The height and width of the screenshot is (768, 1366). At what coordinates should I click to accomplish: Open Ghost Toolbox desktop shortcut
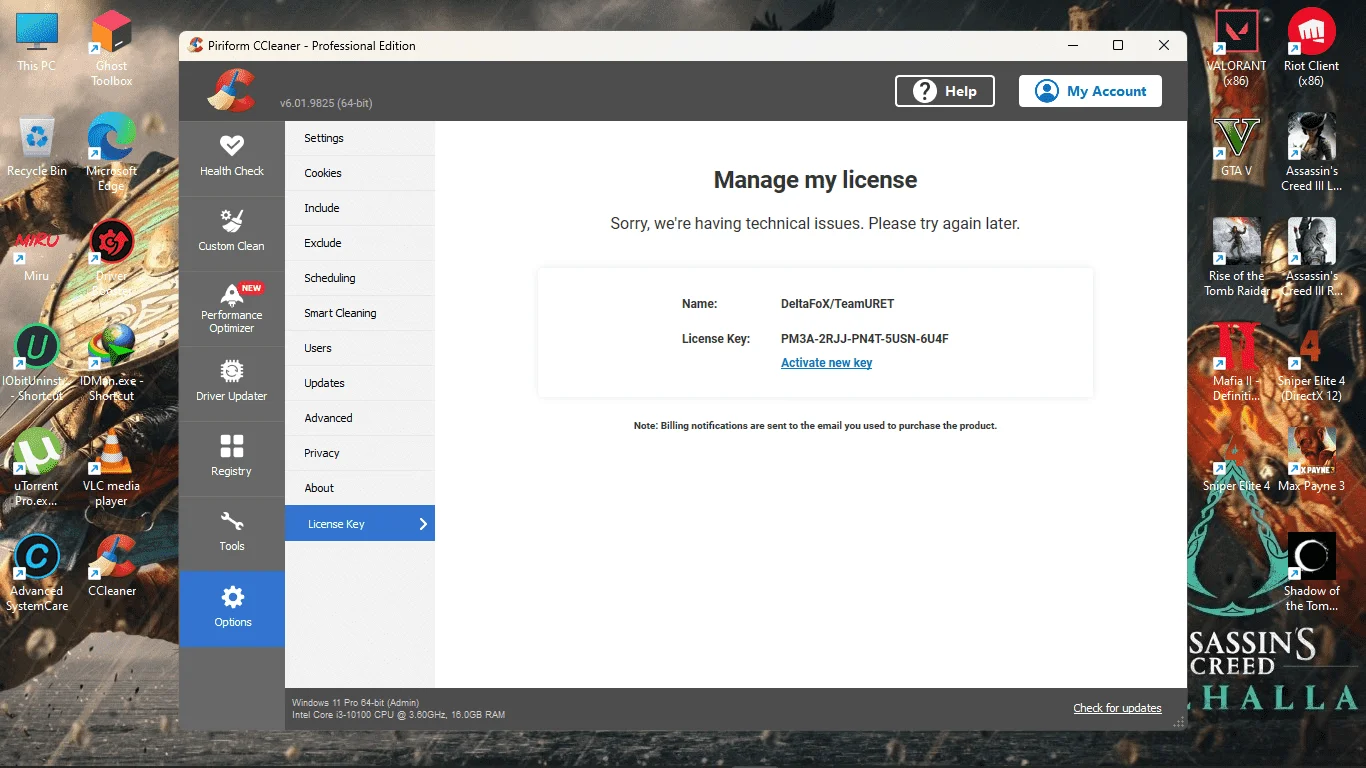coord(111,48)
